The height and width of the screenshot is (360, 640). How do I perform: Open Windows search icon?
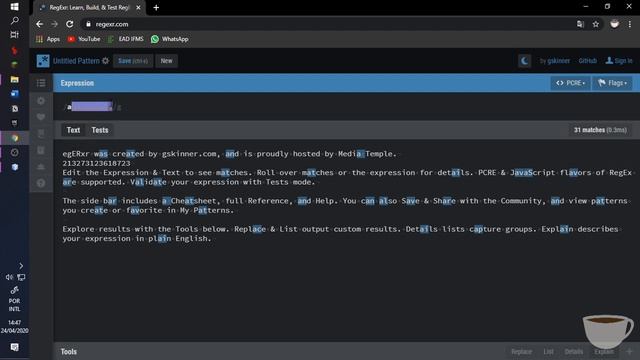coord(14,20)
